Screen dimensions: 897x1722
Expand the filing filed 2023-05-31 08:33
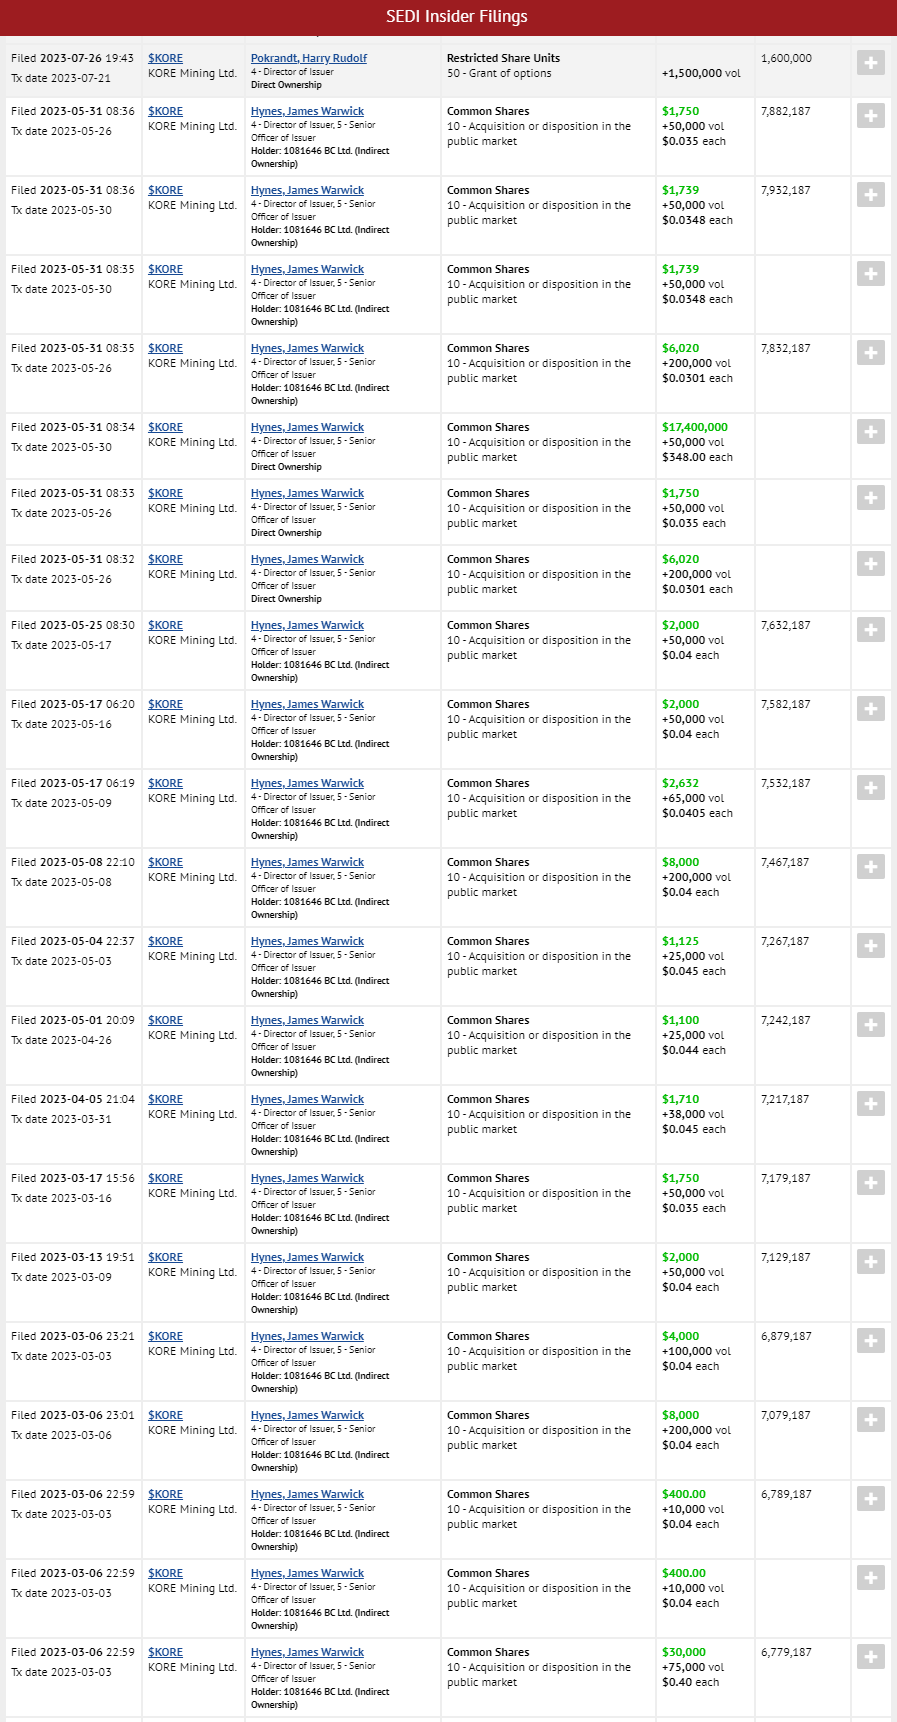870,498
